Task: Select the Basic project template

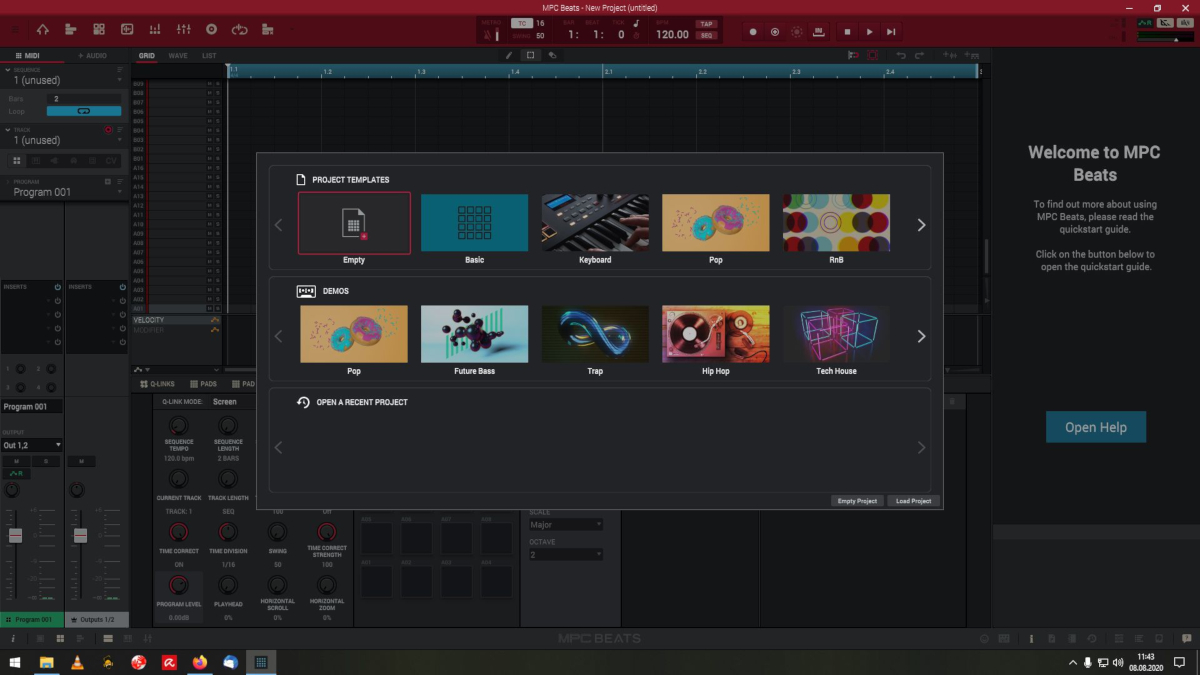Action: (474, 223)
